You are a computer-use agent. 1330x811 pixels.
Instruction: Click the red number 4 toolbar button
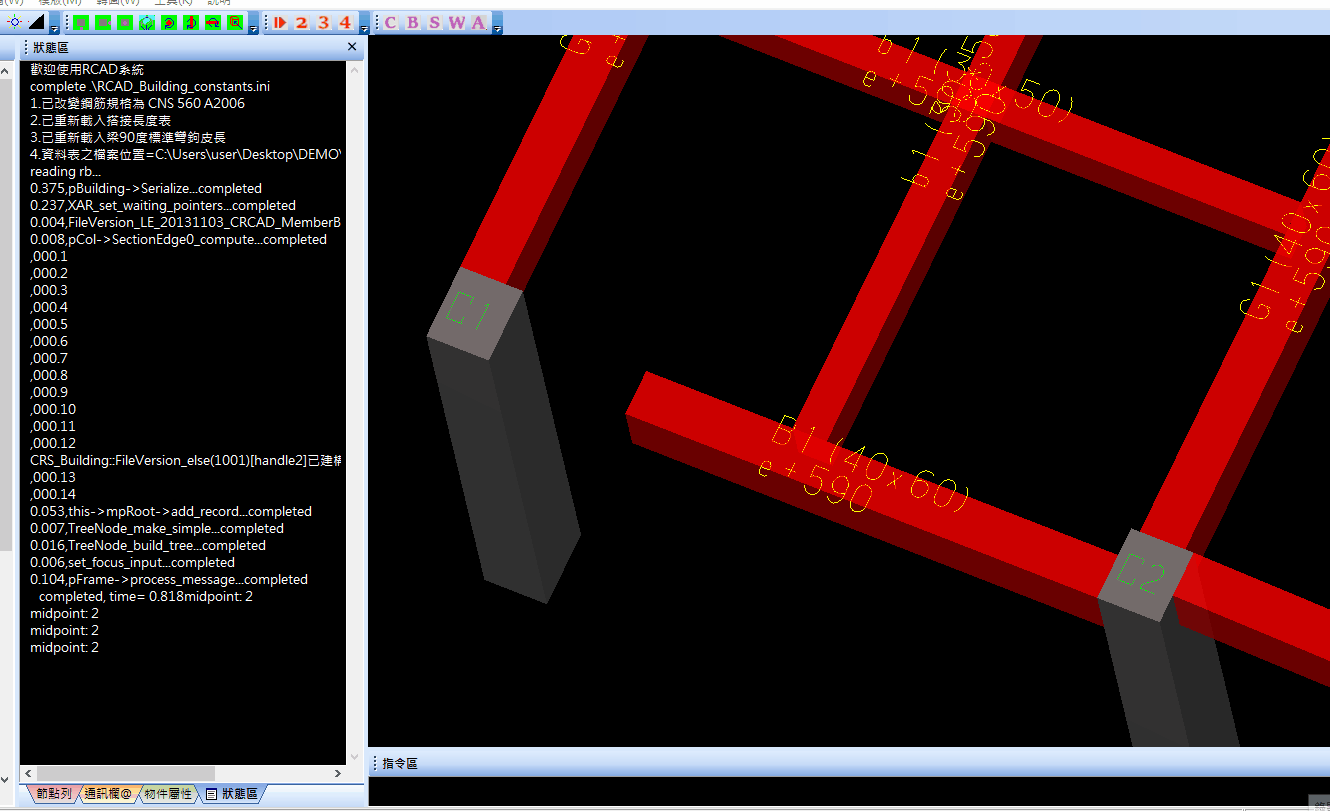pyautogui.click(x=345, y=22)
